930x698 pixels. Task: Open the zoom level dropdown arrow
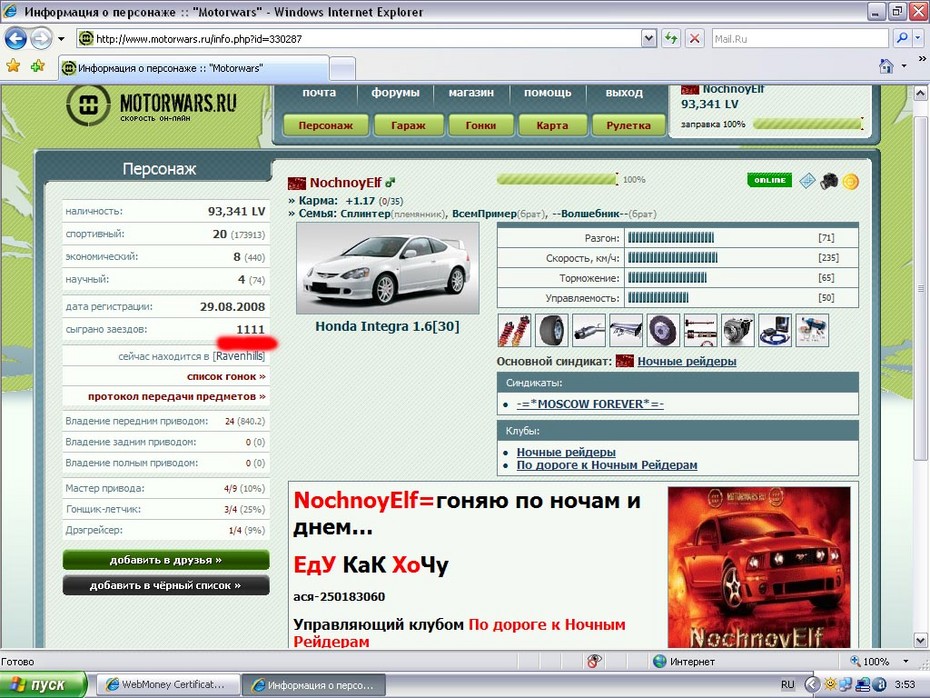point(906,661)
